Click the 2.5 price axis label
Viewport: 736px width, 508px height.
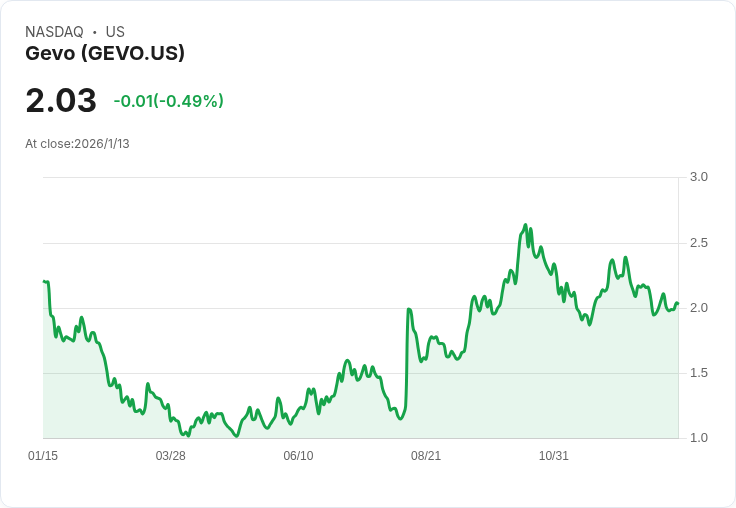699,243
